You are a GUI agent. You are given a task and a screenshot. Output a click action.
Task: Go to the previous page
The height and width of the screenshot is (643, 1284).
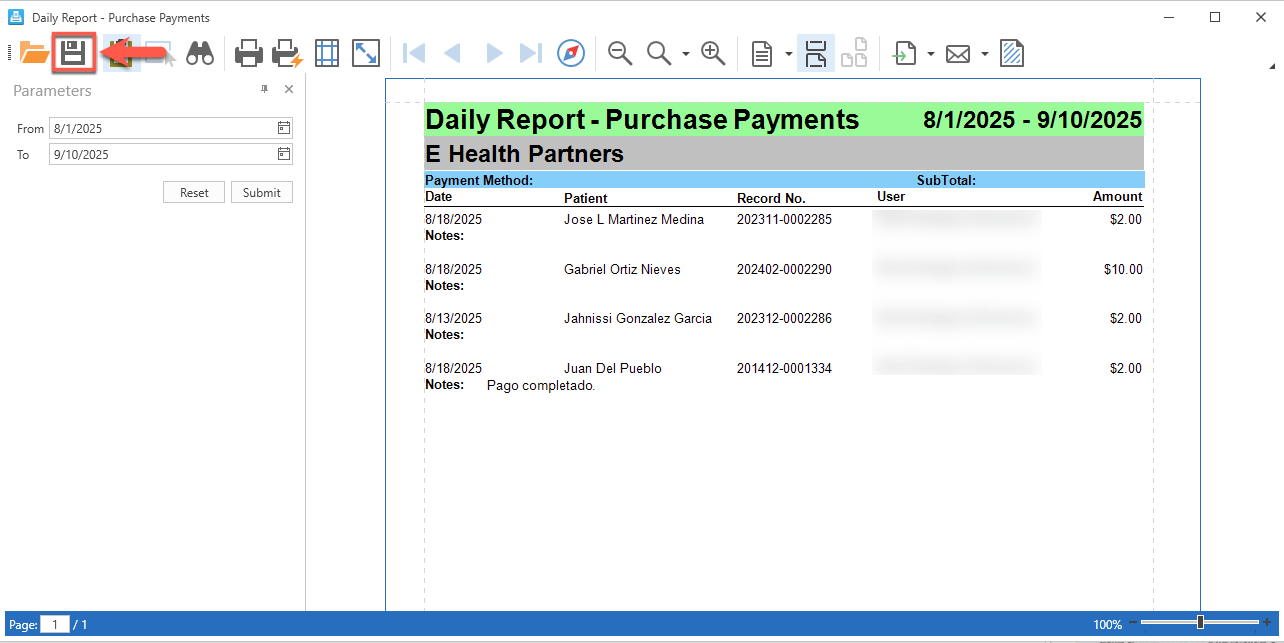(x=452, y=53)
